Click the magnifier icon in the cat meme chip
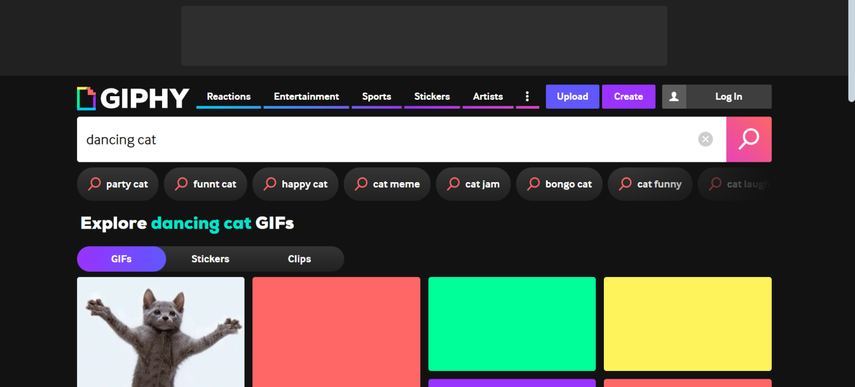The height and width of the screenshot is (387, 855). click(x=361, y=184)
